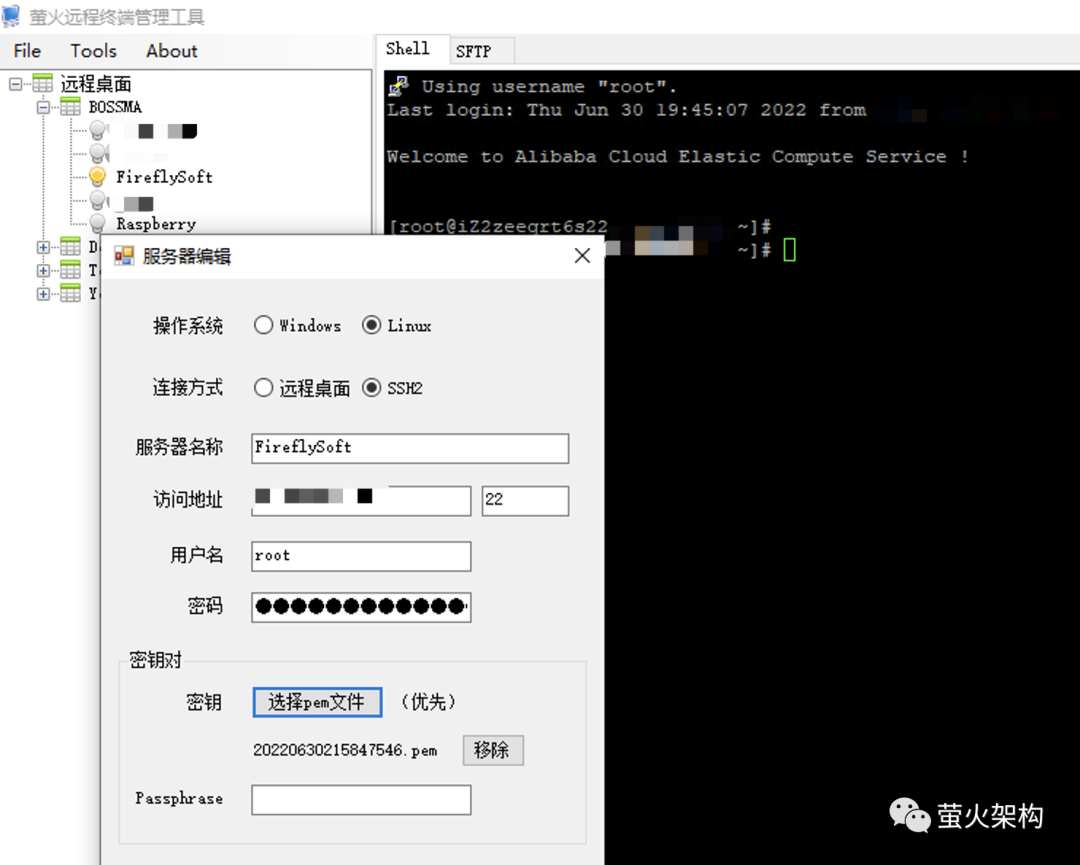Click inside the Passphrase input field
Screen dimensions: 1080x865
[360, 799]
